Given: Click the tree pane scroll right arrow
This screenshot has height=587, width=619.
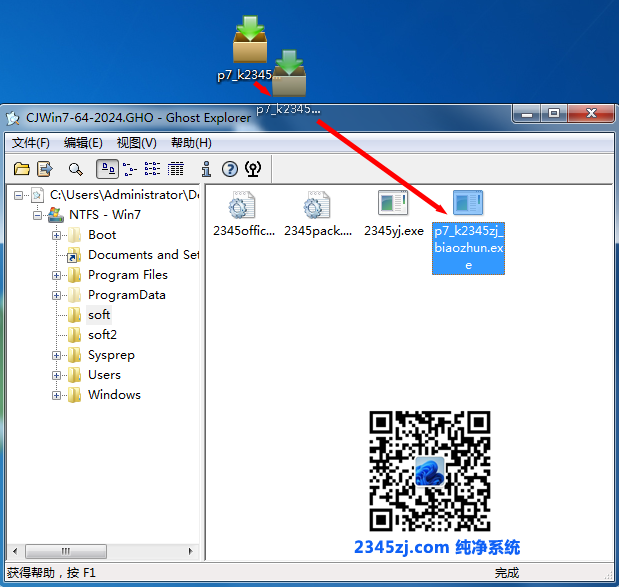Looking at the screenshot, I should pos(191,551).
